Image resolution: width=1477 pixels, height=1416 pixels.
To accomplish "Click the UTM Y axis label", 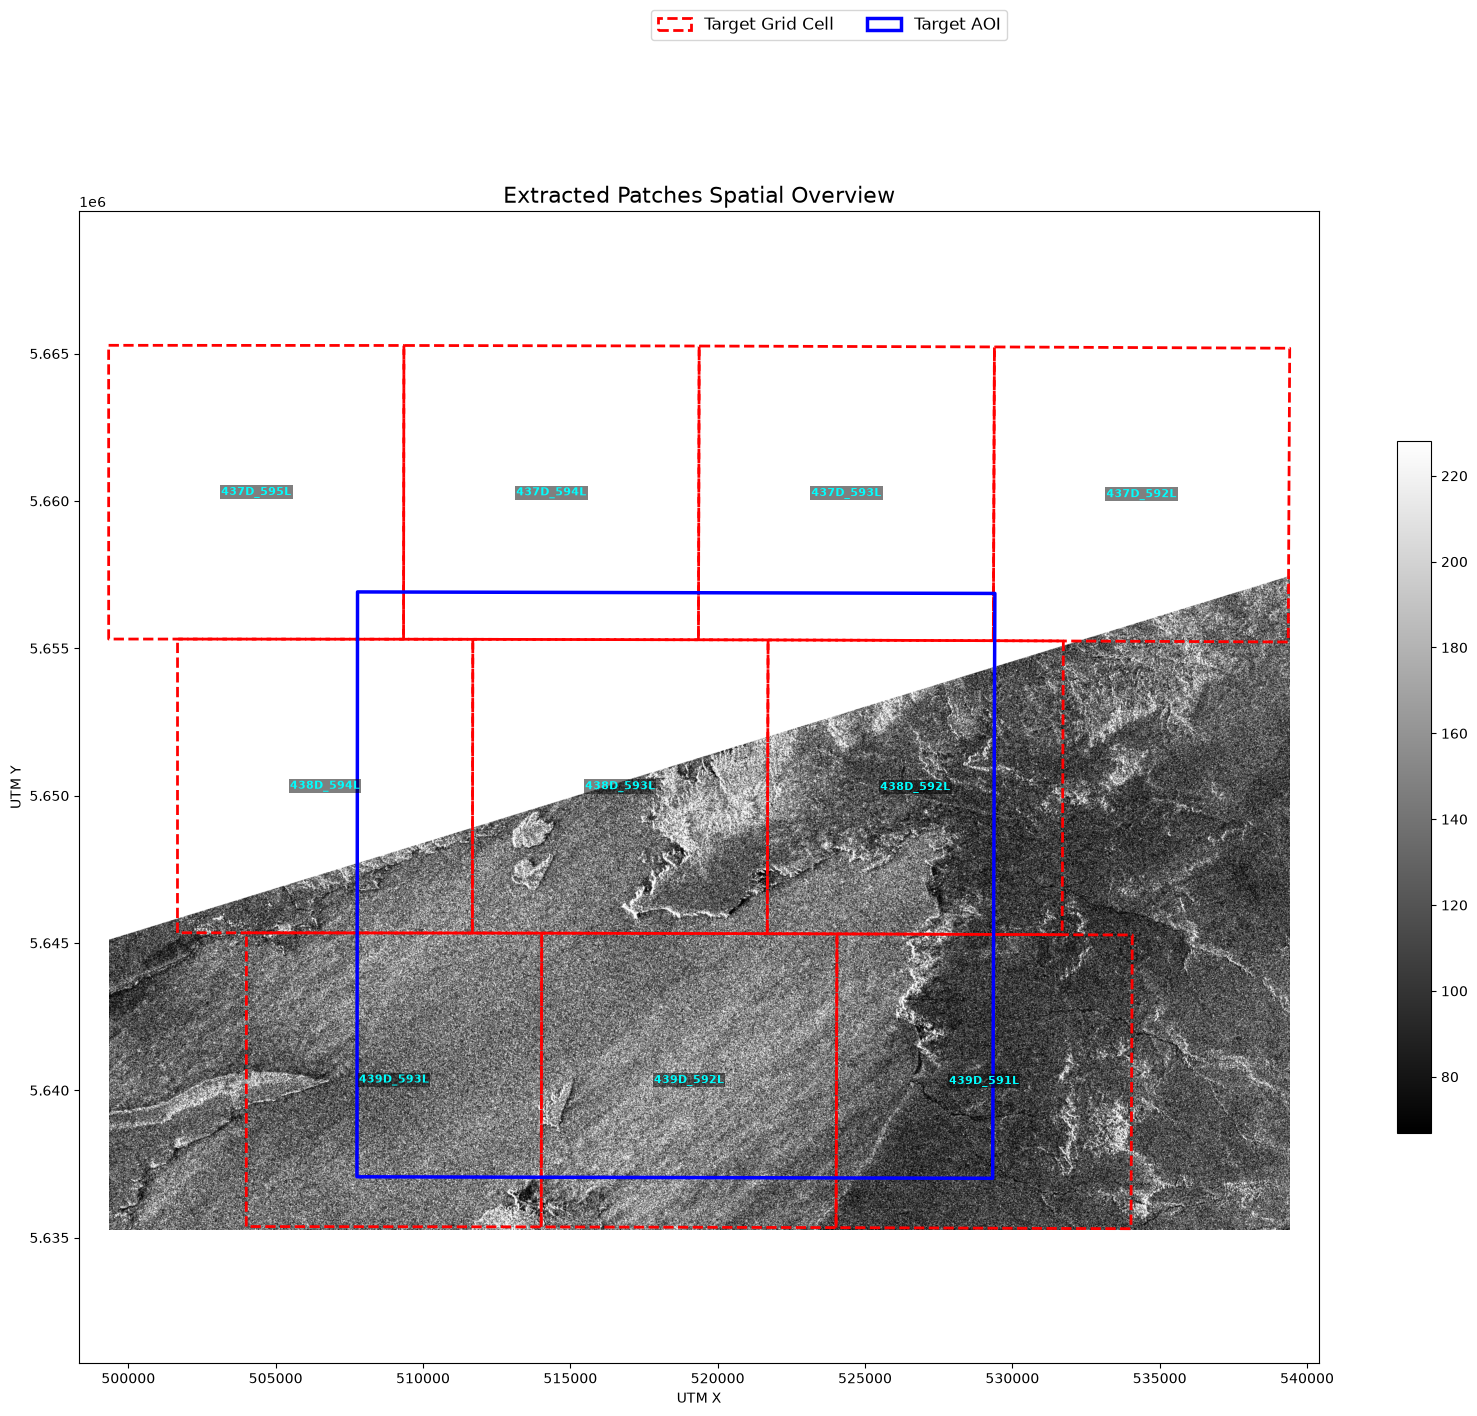I will click(x=15, y=787).
